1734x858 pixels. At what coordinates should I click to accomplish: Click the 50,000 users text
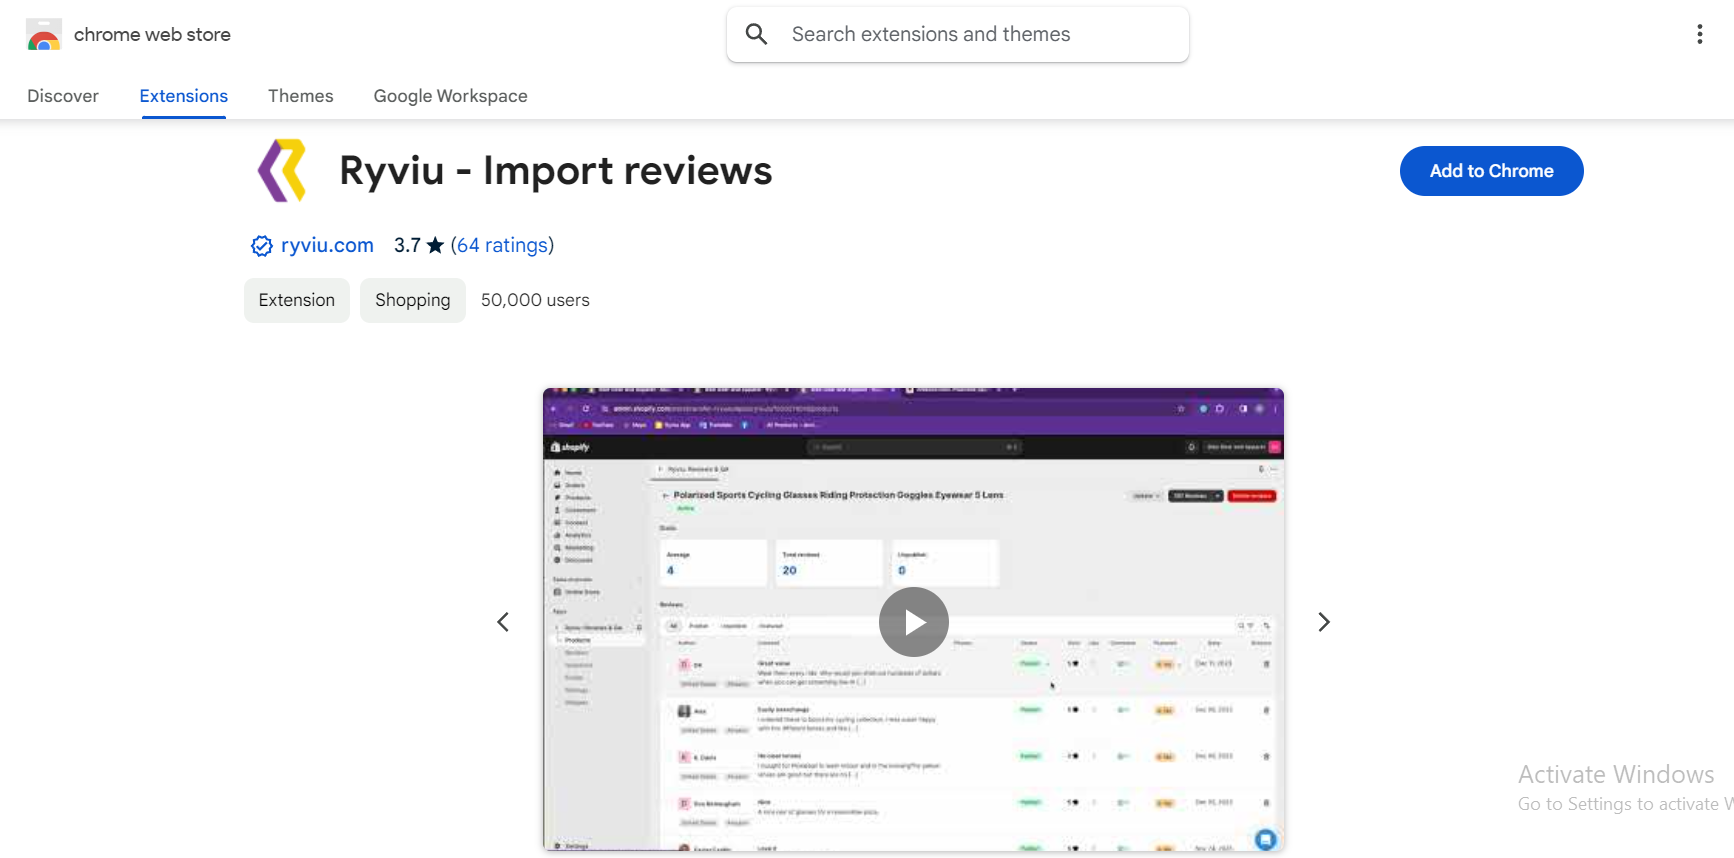coord(535,300)
